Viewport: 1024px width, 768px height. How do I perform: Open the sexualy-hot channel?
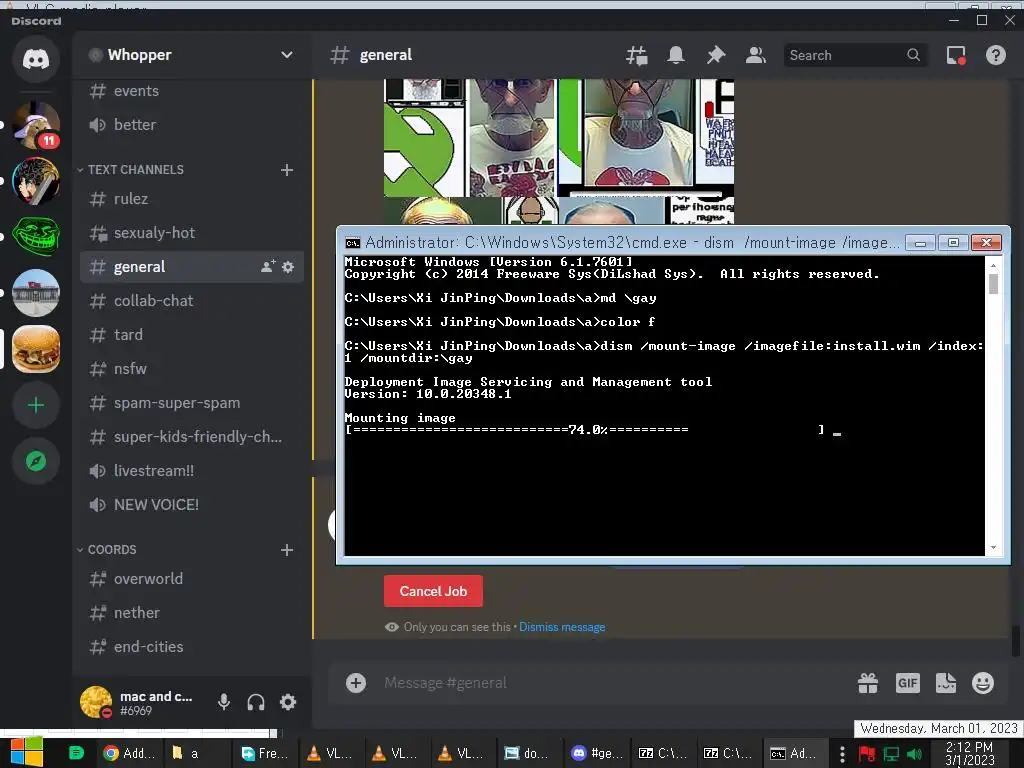pos(191,233)
